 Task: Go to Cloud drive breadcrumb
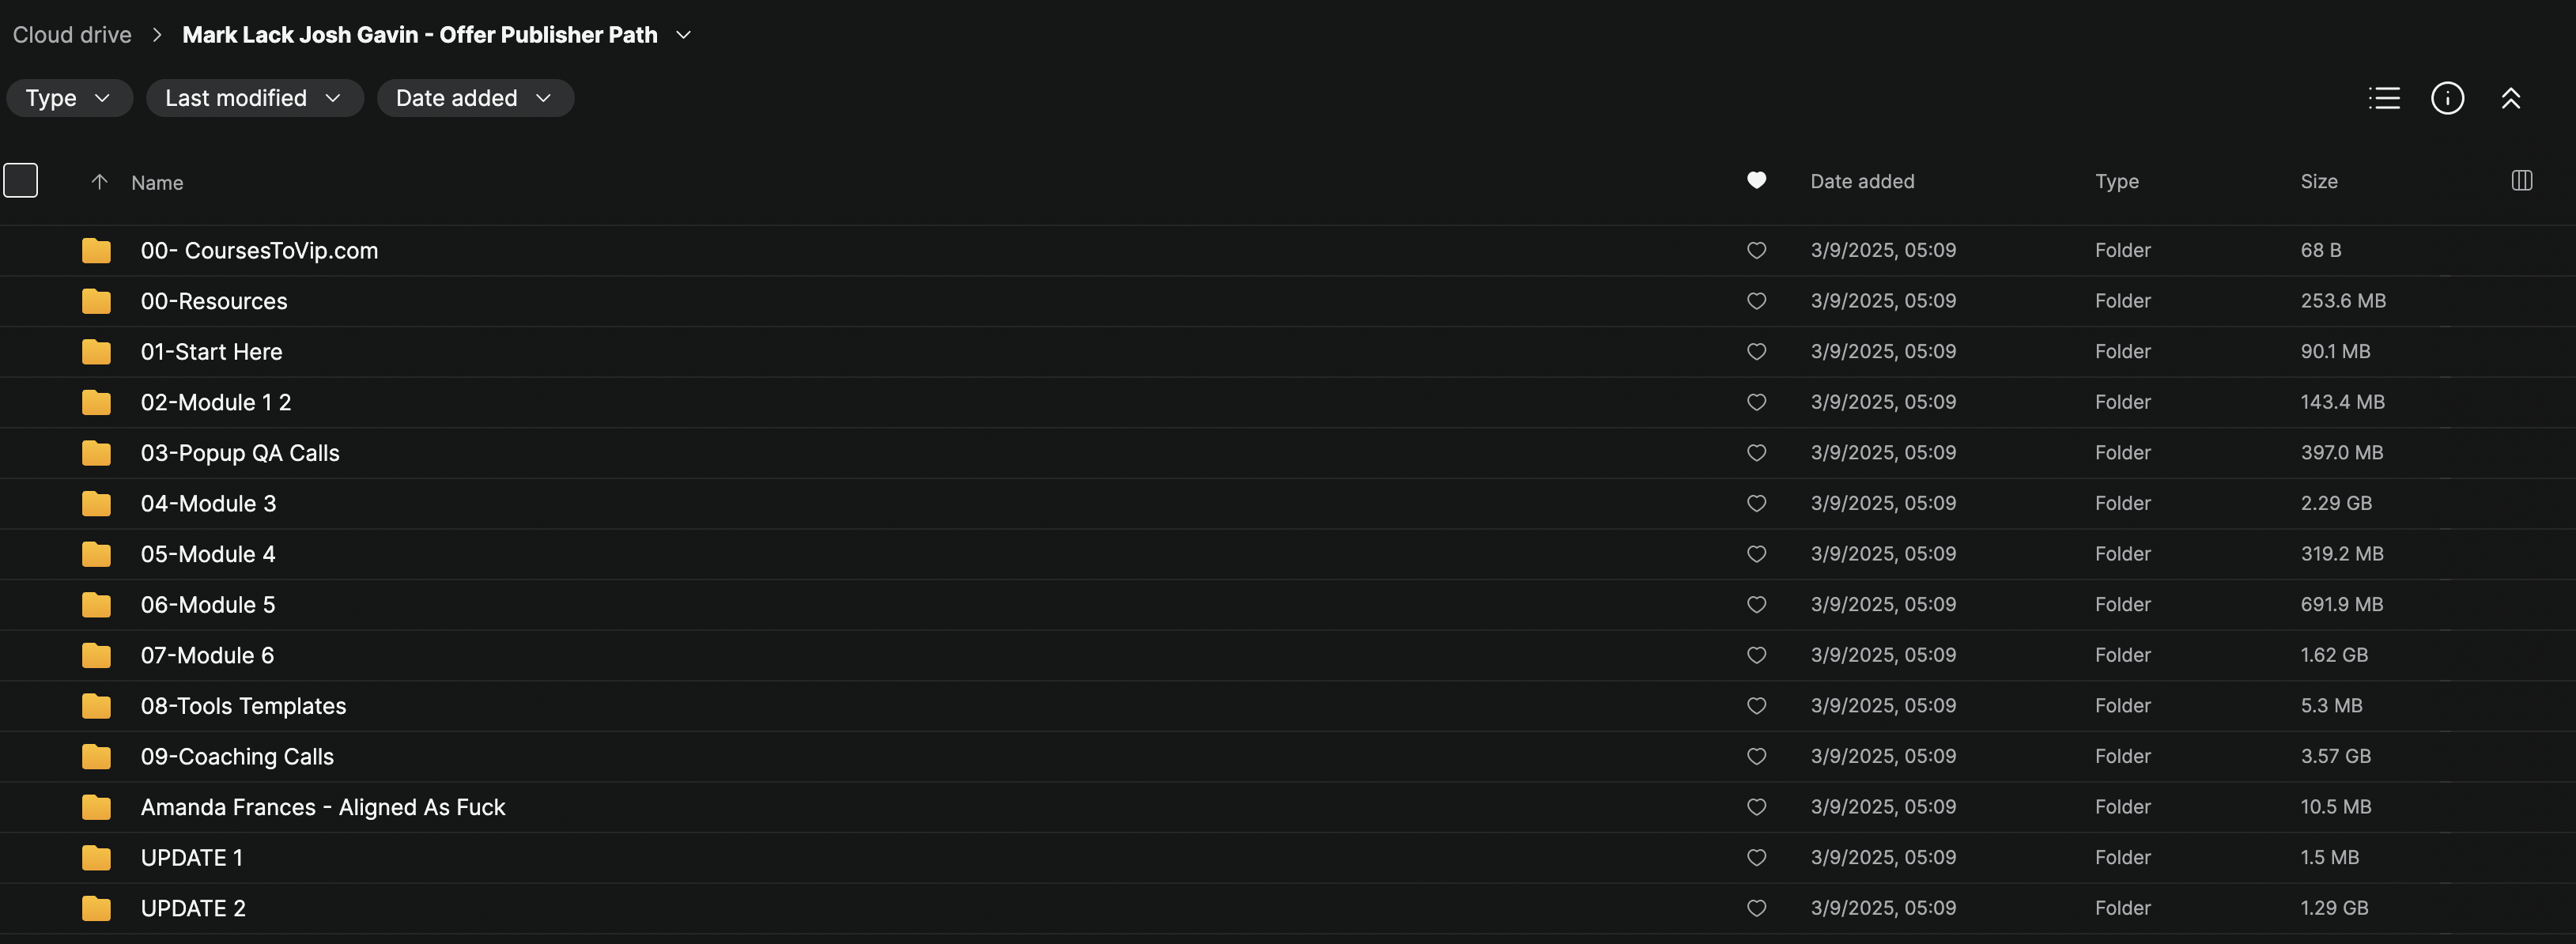[x=72, y=35]
